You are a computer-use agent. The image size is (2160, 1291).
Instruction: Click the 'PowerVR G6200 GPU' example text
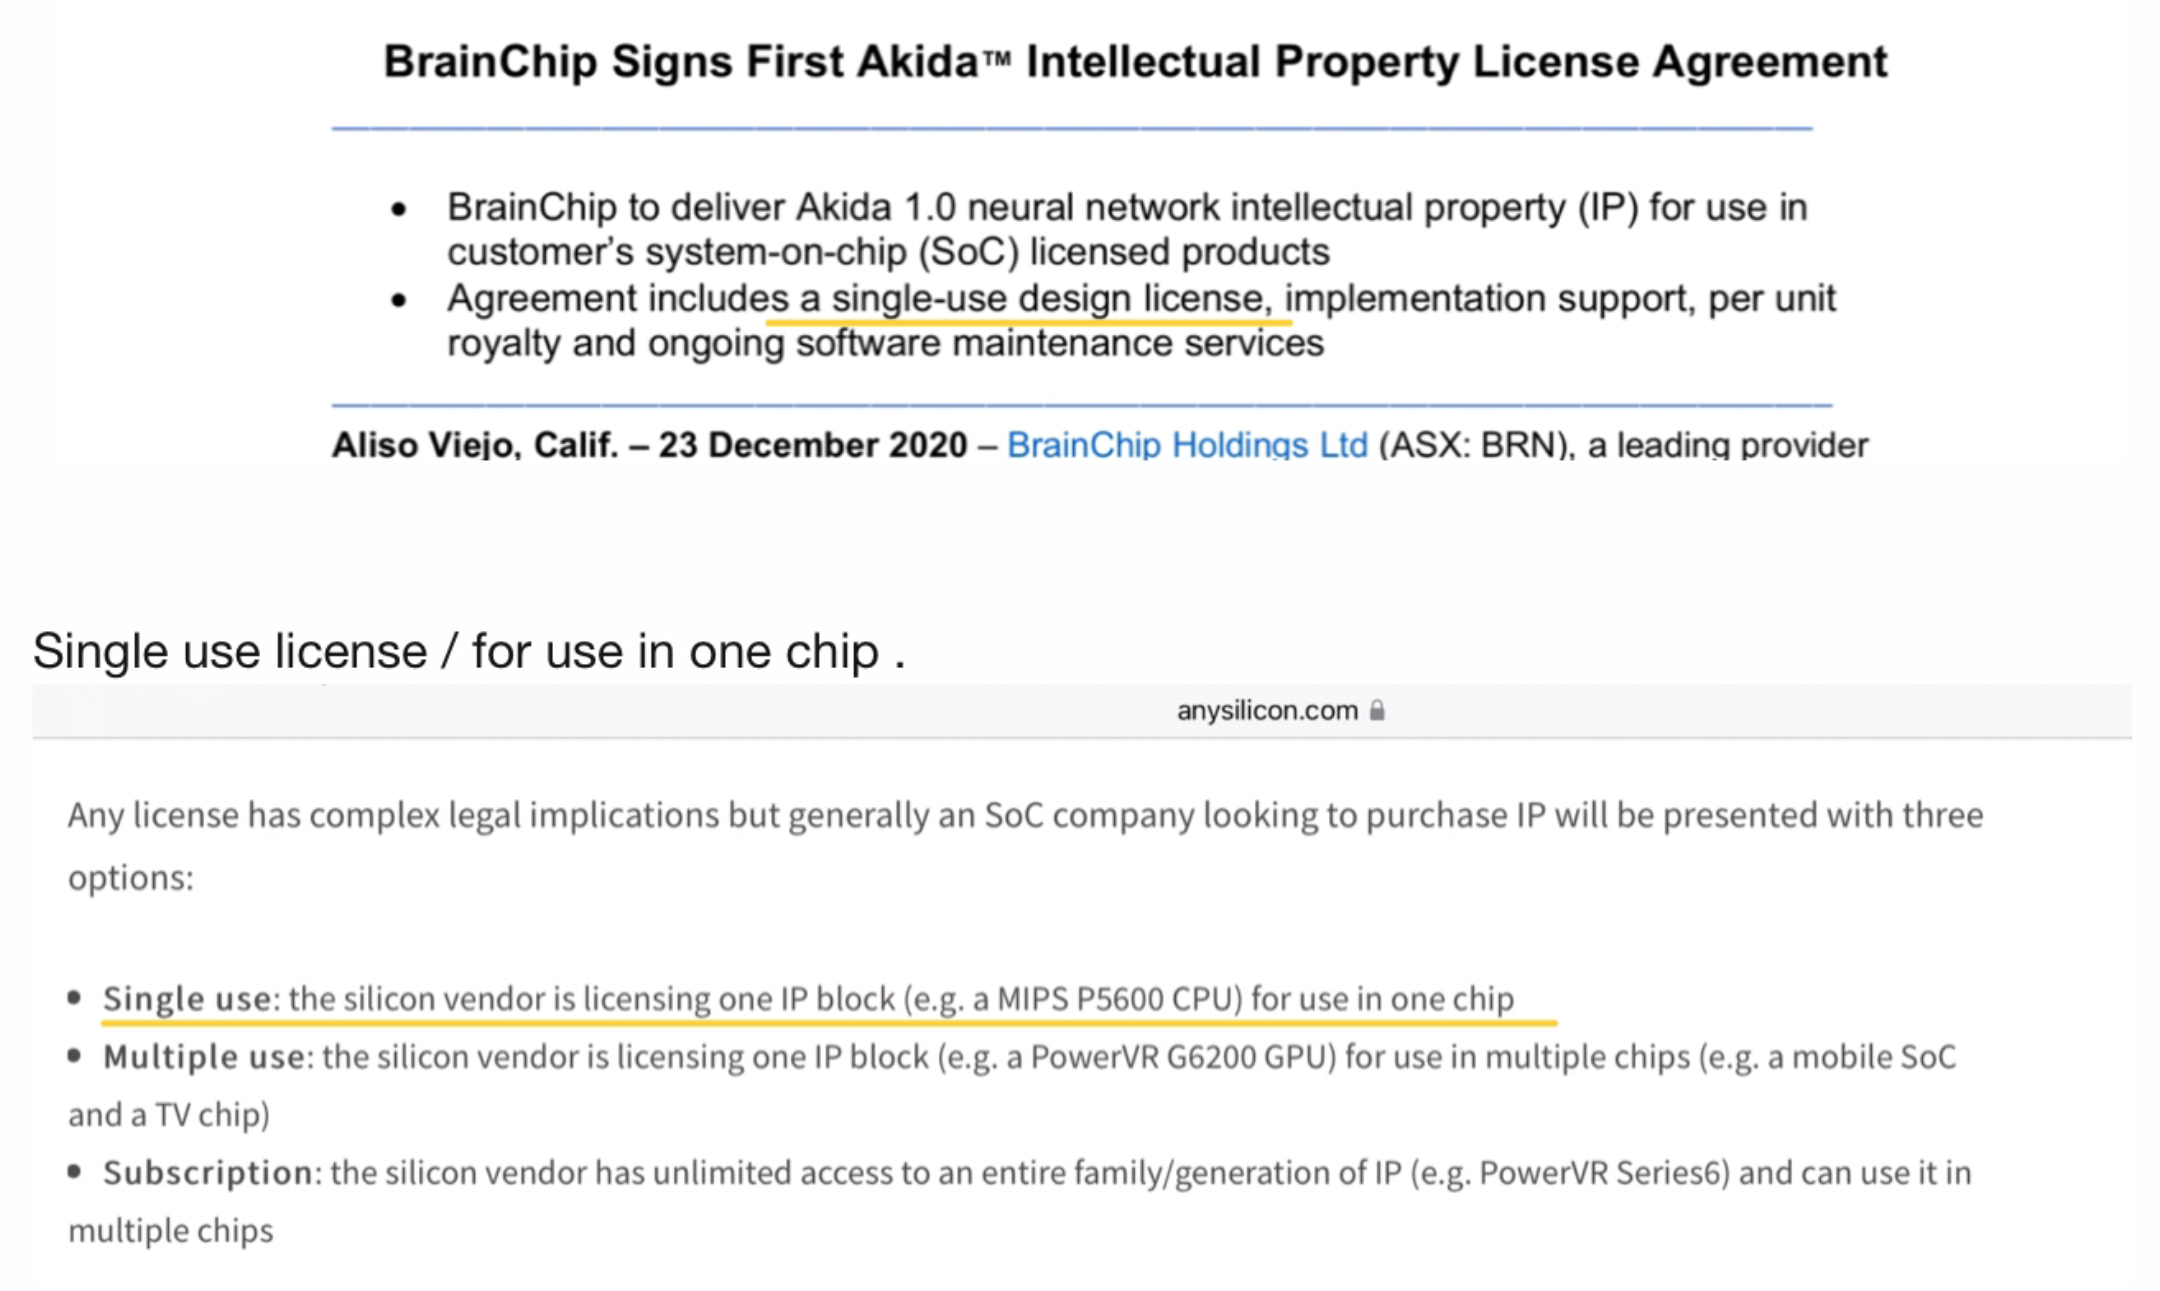(x=1183, y=1056)
